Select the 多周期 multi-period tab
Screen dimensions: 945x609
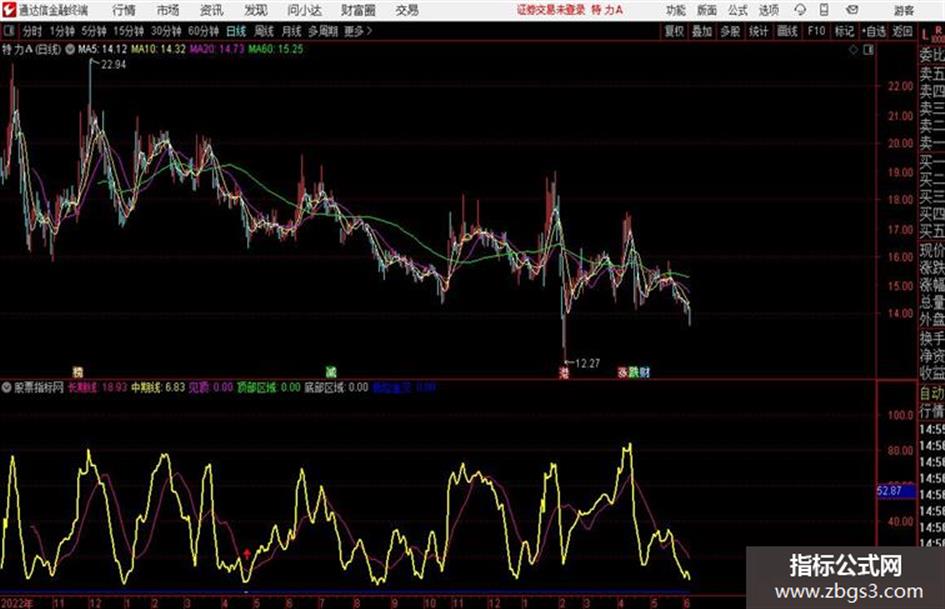(x=323, y=31)
